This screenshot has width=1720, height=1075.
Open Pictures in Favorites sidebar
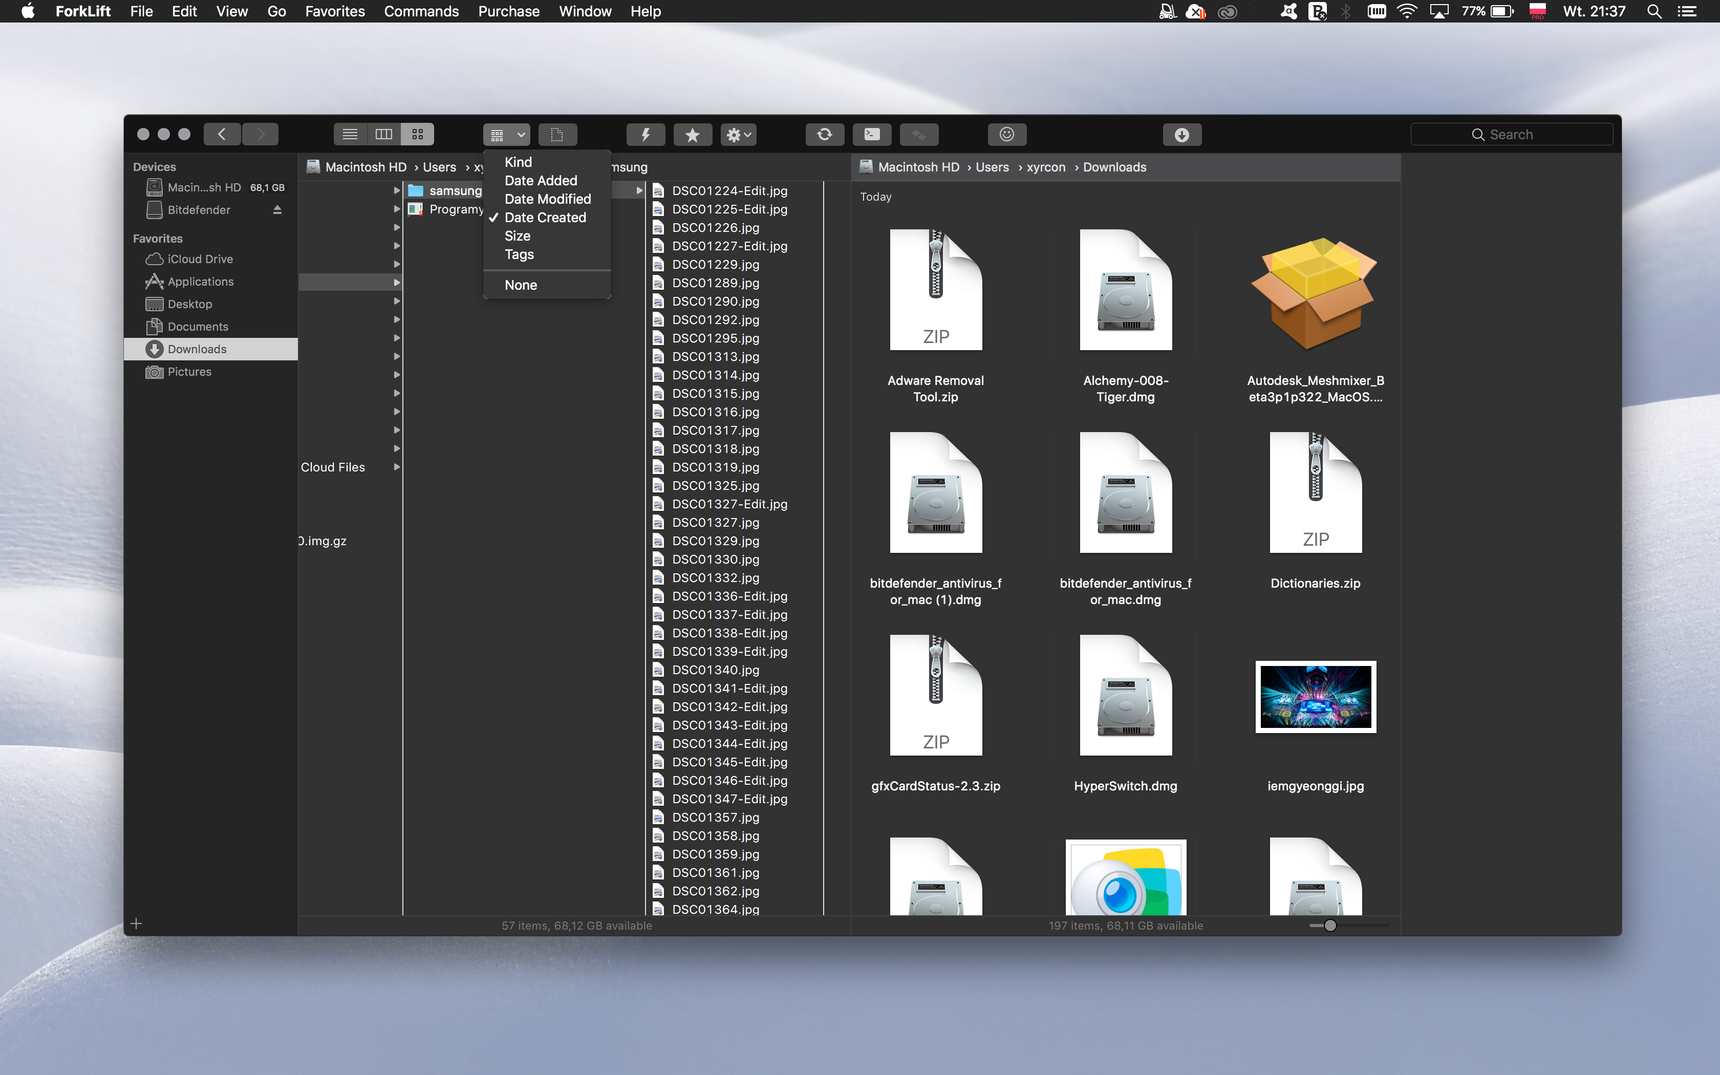(211, 372)
